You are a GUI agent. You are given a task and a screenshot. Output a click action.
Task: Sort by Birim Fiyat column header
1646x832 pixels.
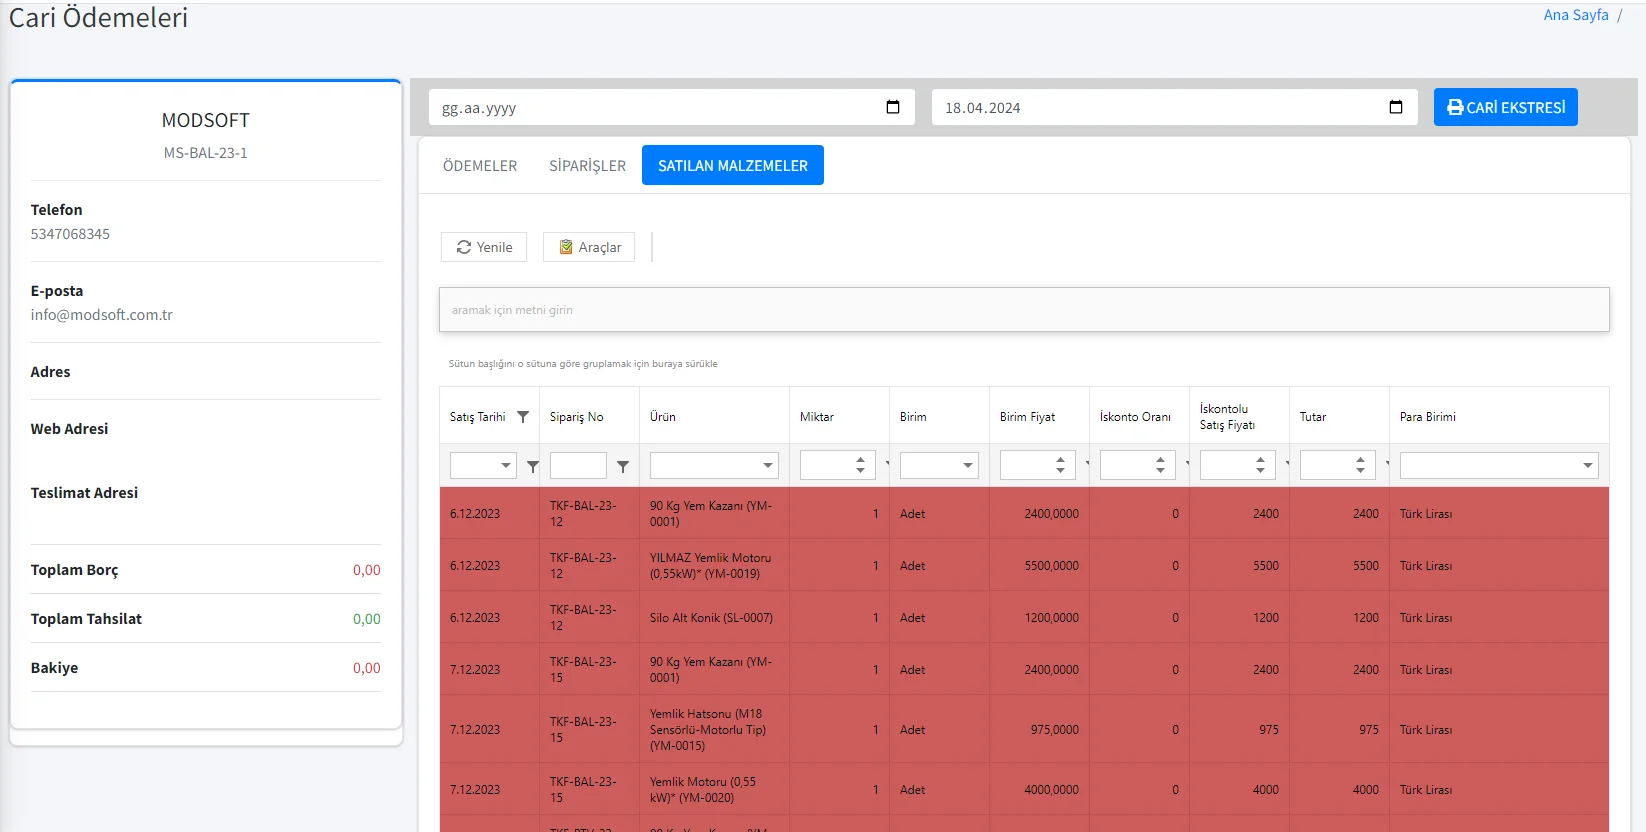tap(1027, 417)
